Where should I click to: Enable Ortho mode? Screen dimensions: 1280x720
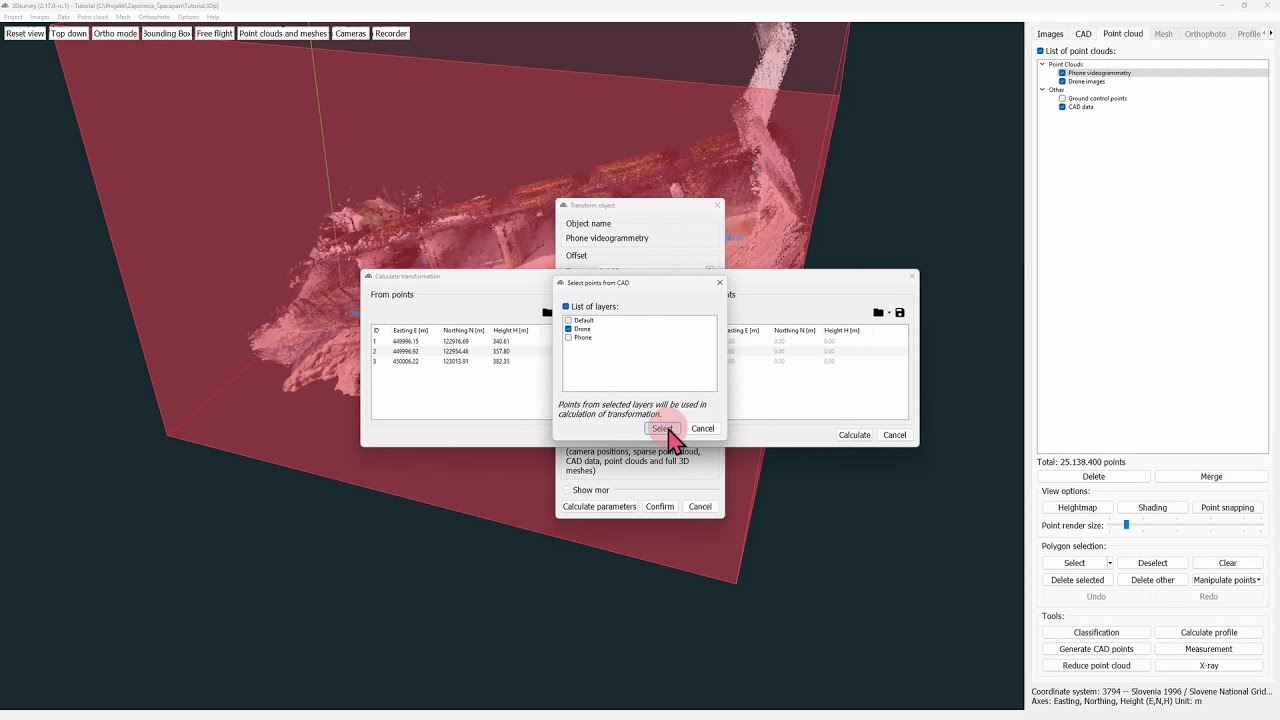pyautogui.click(x=114, y=33)
